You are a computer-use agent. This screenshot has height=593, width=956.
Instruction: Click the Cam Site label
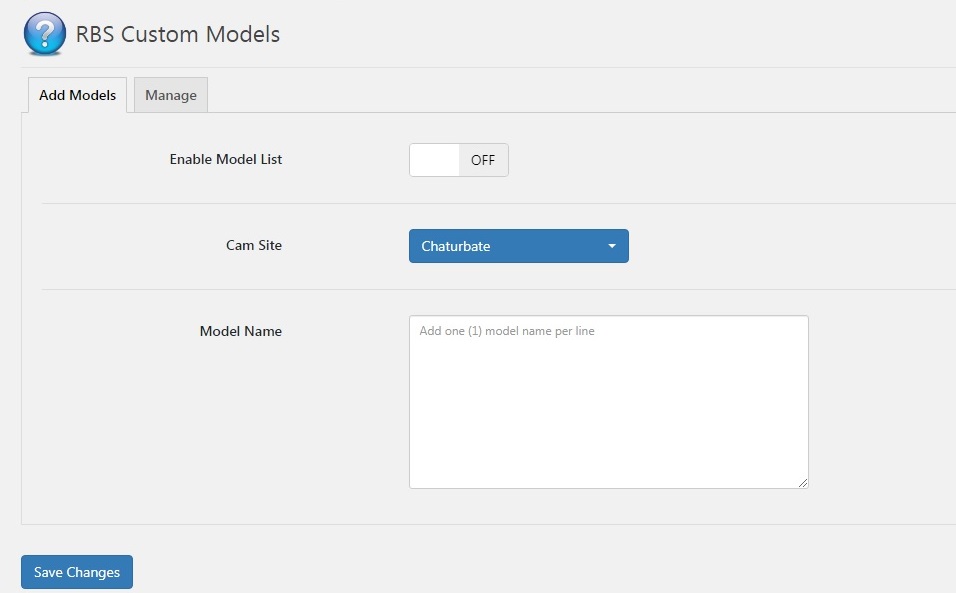coord(254,245)
